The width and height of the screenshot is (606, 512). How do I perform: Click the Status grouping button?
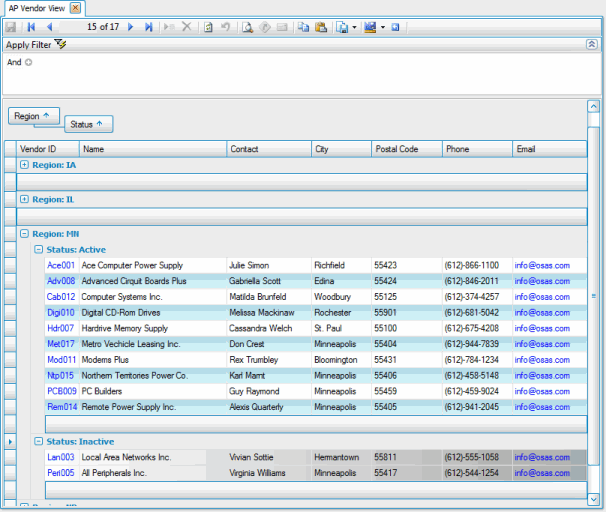(x=88, y=125)
